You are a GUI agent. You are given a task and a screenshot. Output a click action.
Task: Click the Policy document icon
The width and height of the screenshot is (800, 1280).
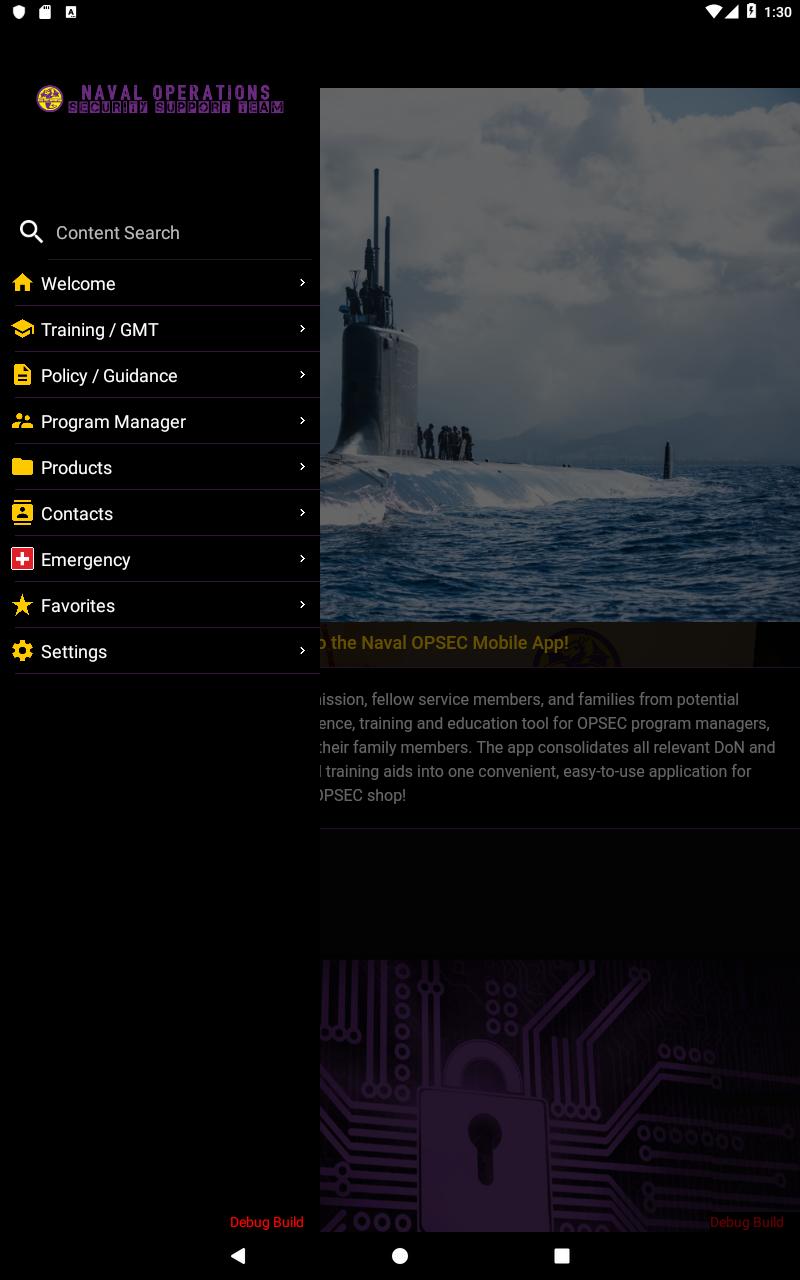coord(22,375)
